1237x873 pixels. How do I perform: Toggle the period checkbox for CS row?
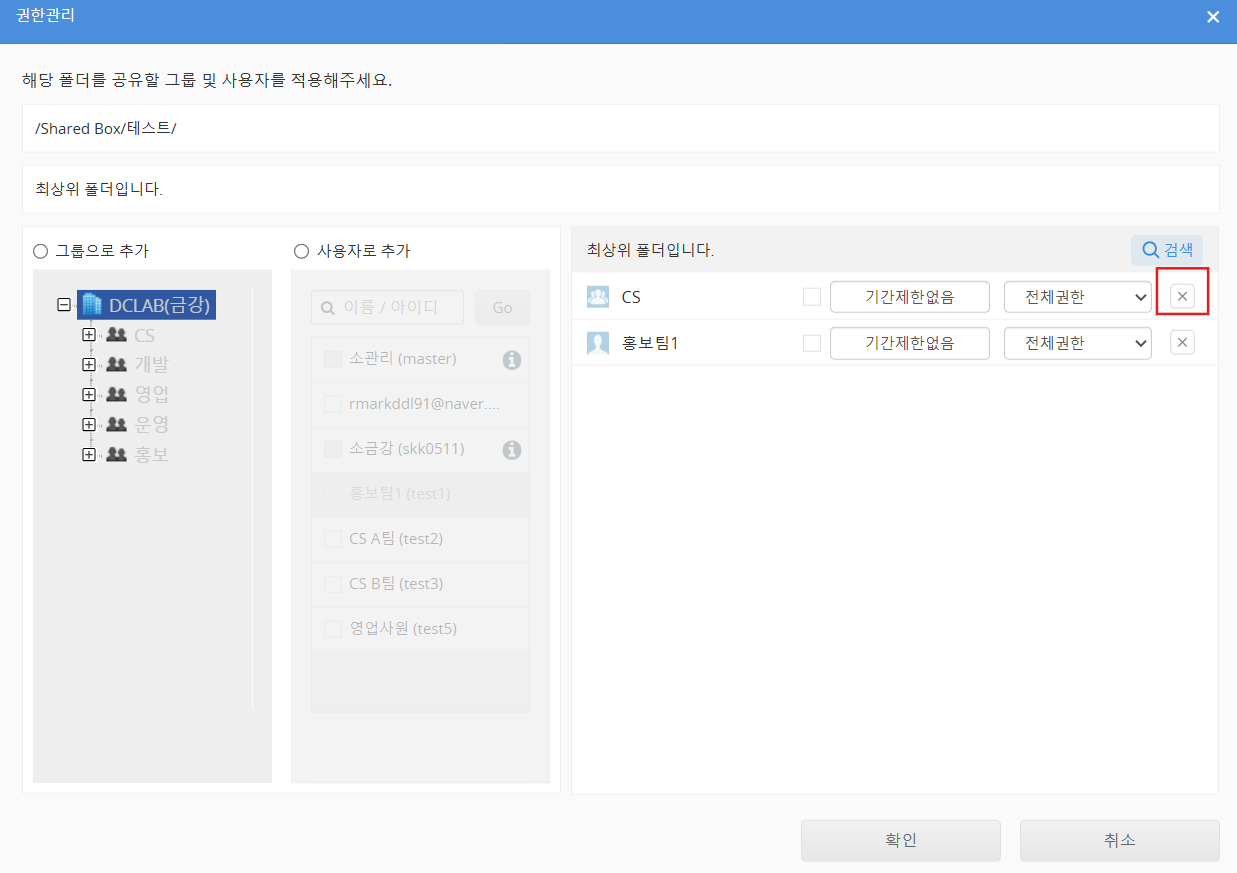[812, 297]
